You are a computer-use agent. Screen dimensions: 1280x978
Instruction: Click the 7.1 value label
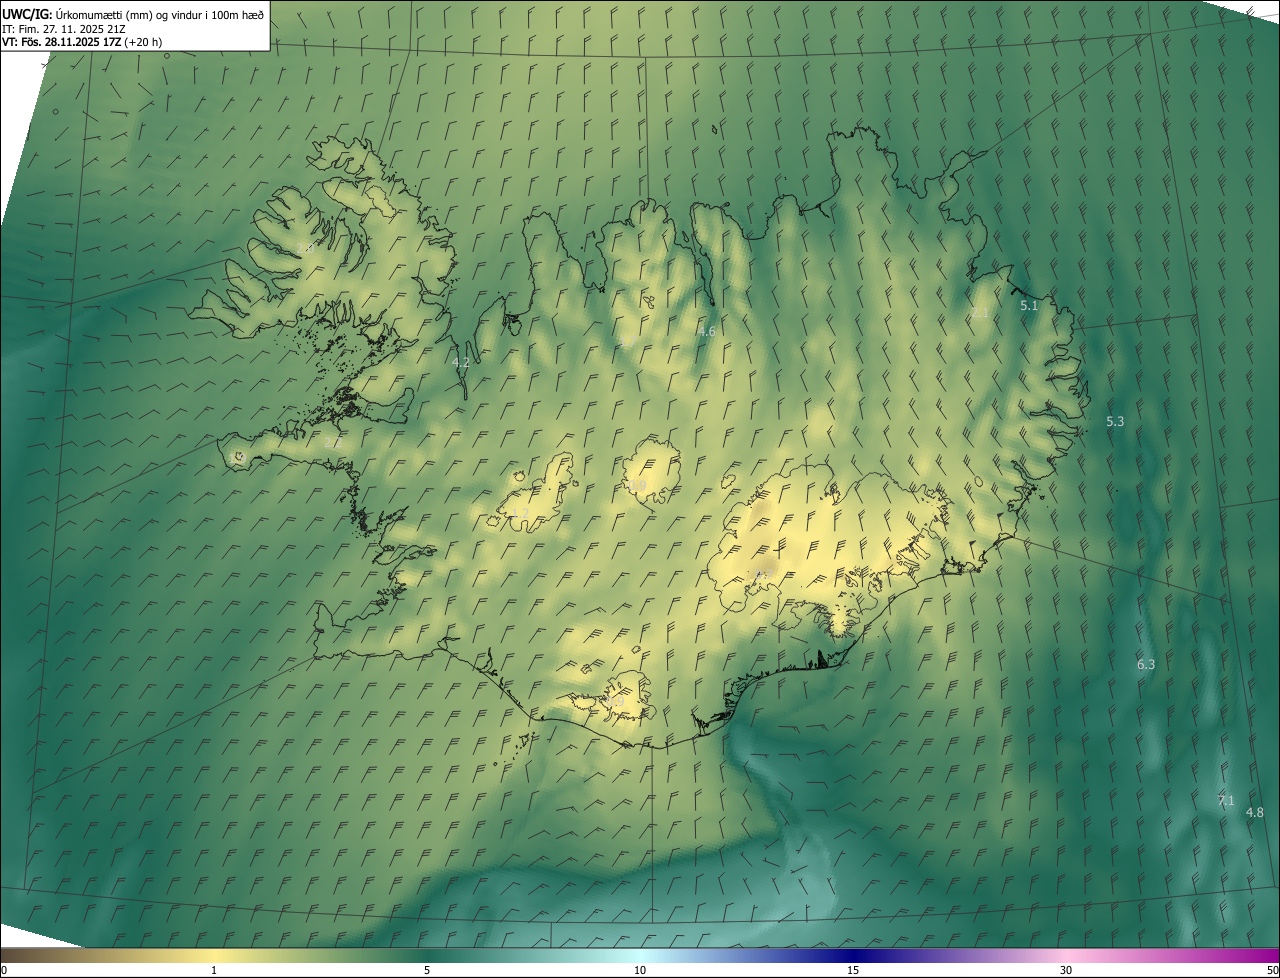point(1226,801)
